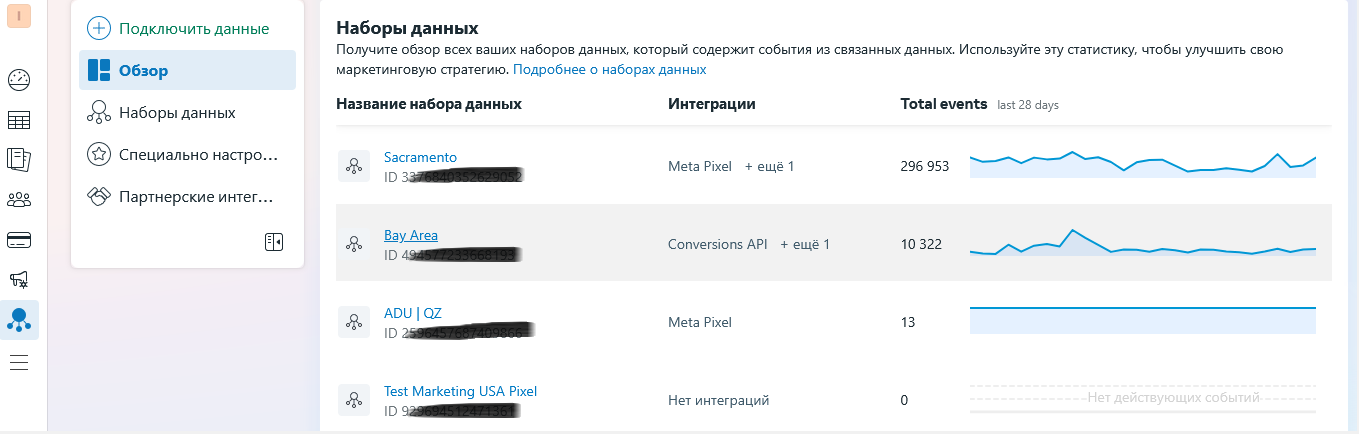1359x434 pixels.
Task: Open the hamburger all tools menu
Action: (19, 363)
